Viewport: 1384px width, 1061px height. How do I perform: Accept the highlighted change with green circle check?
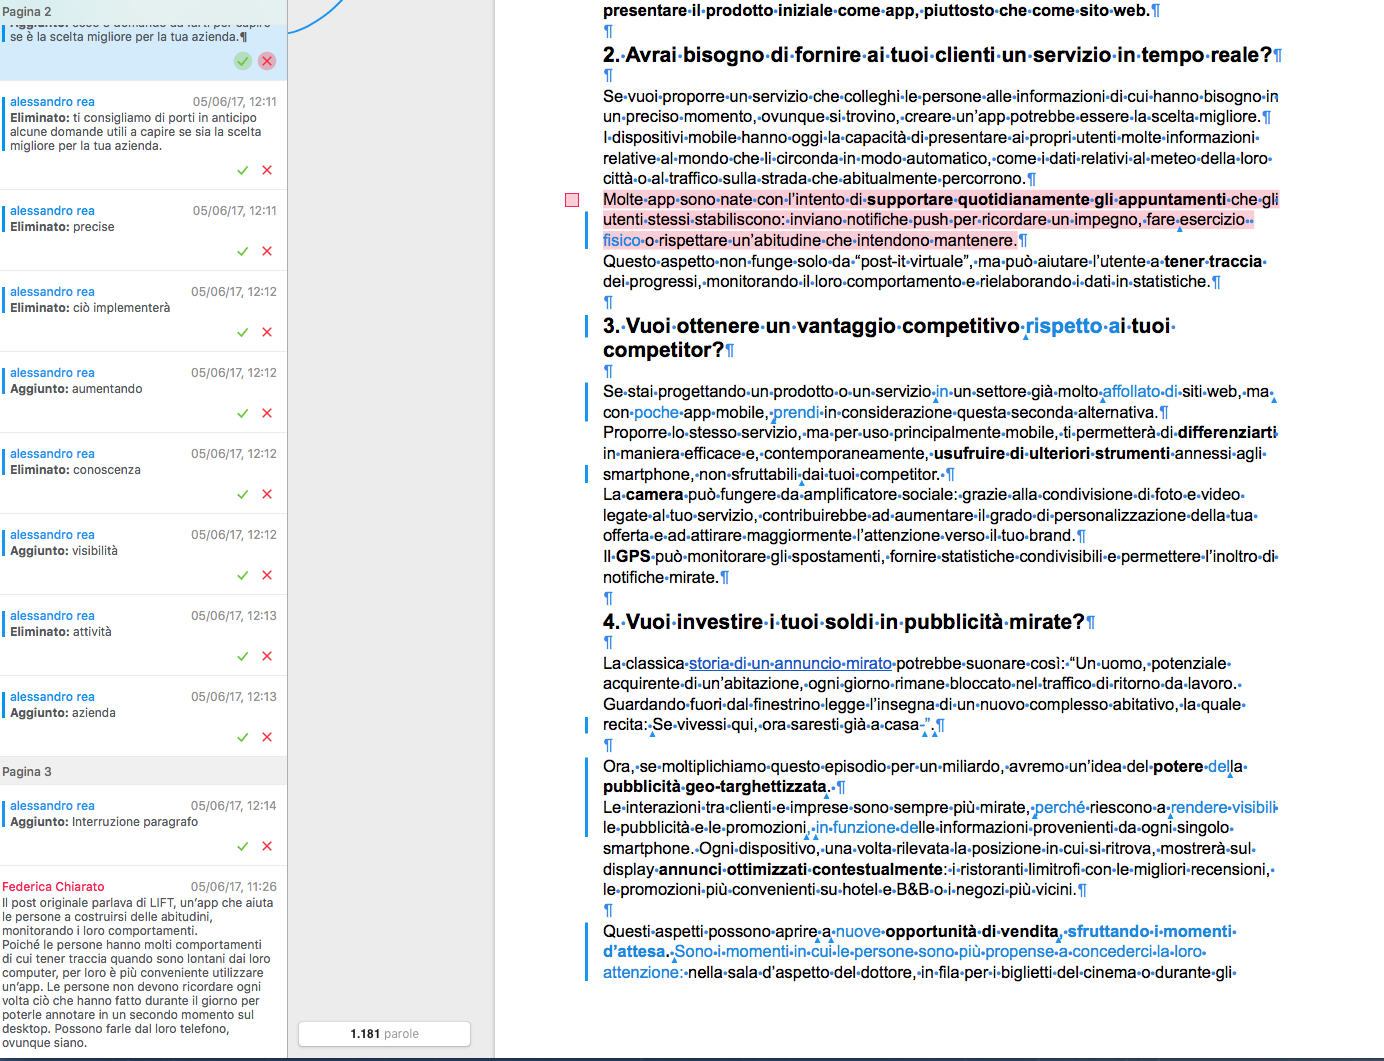coord(243,61)
